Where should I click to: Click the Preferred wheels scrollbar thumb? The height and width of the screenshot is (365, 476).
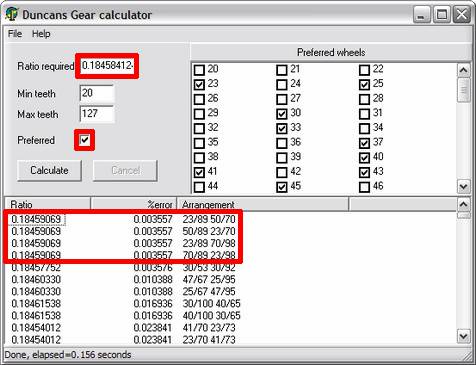pos(464,90)
